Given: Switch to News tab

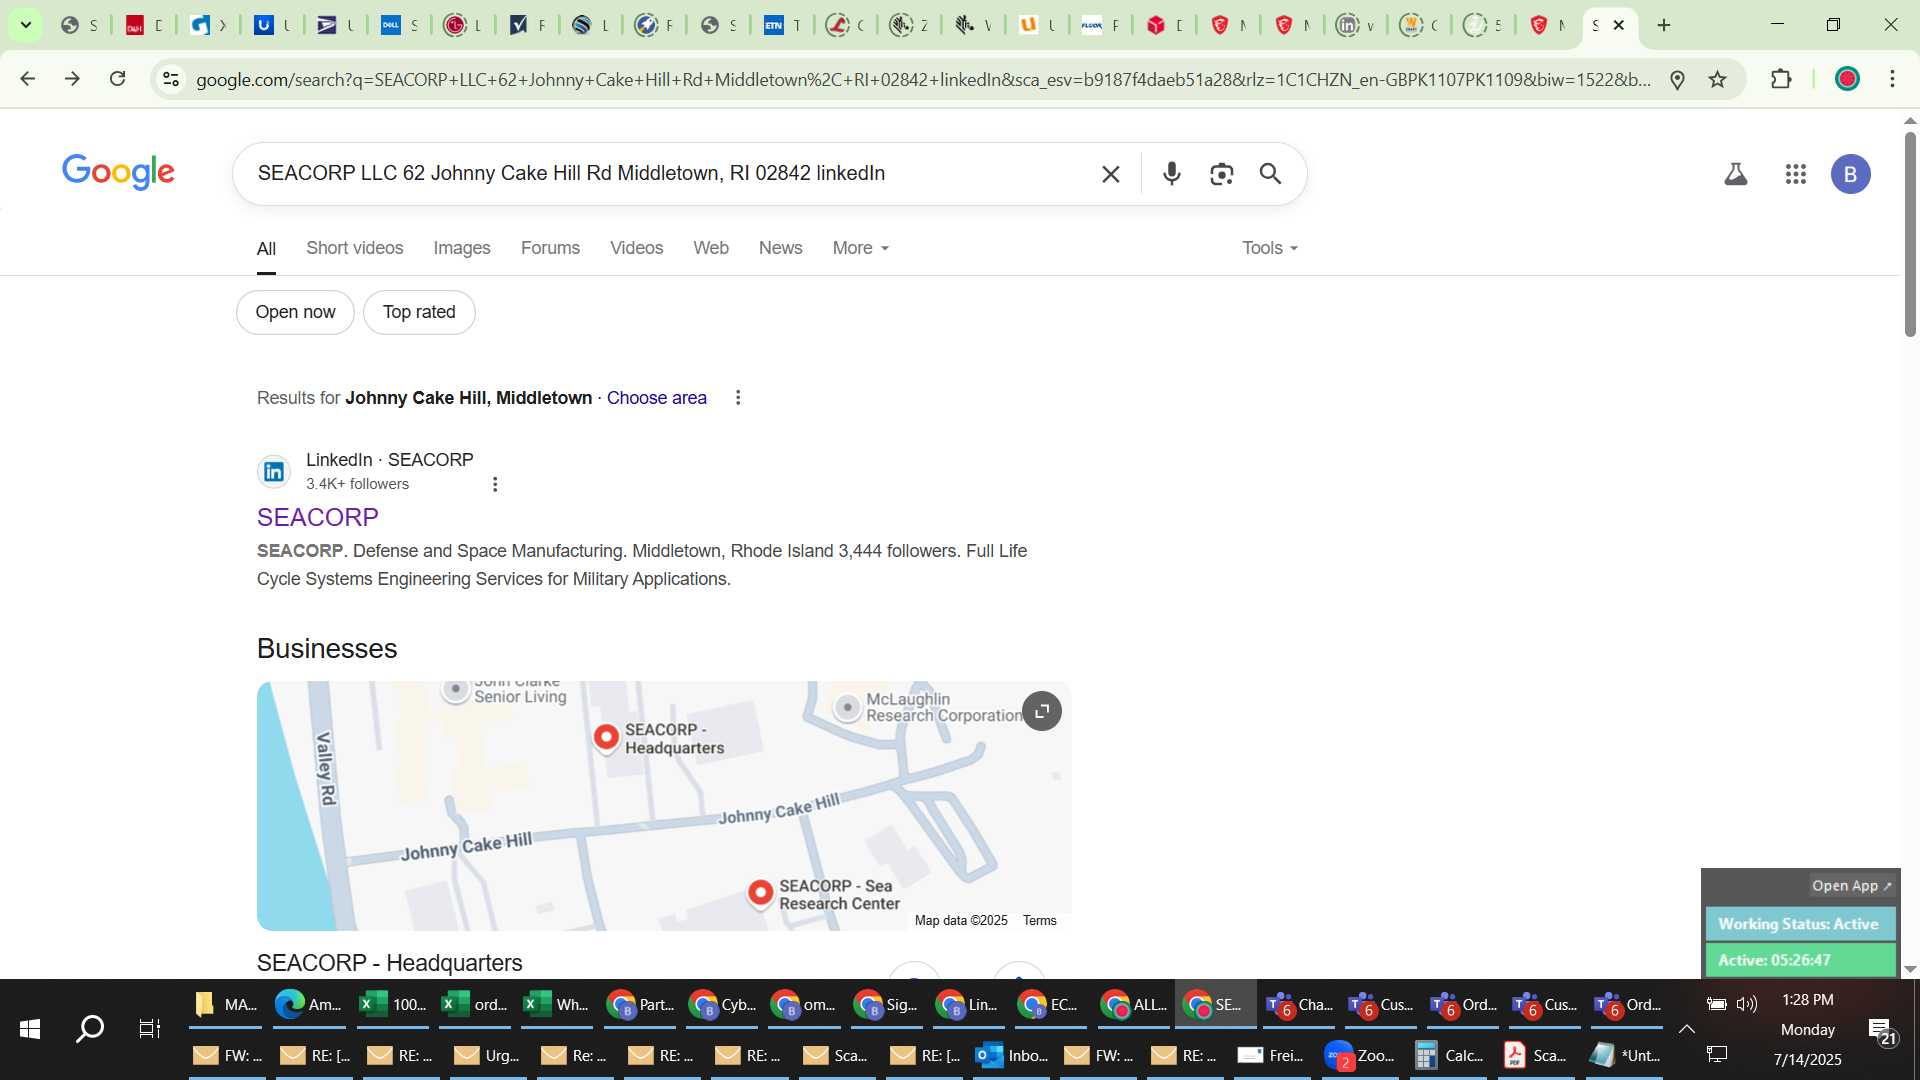Looking at the screenshot, I should click(781, 248).
